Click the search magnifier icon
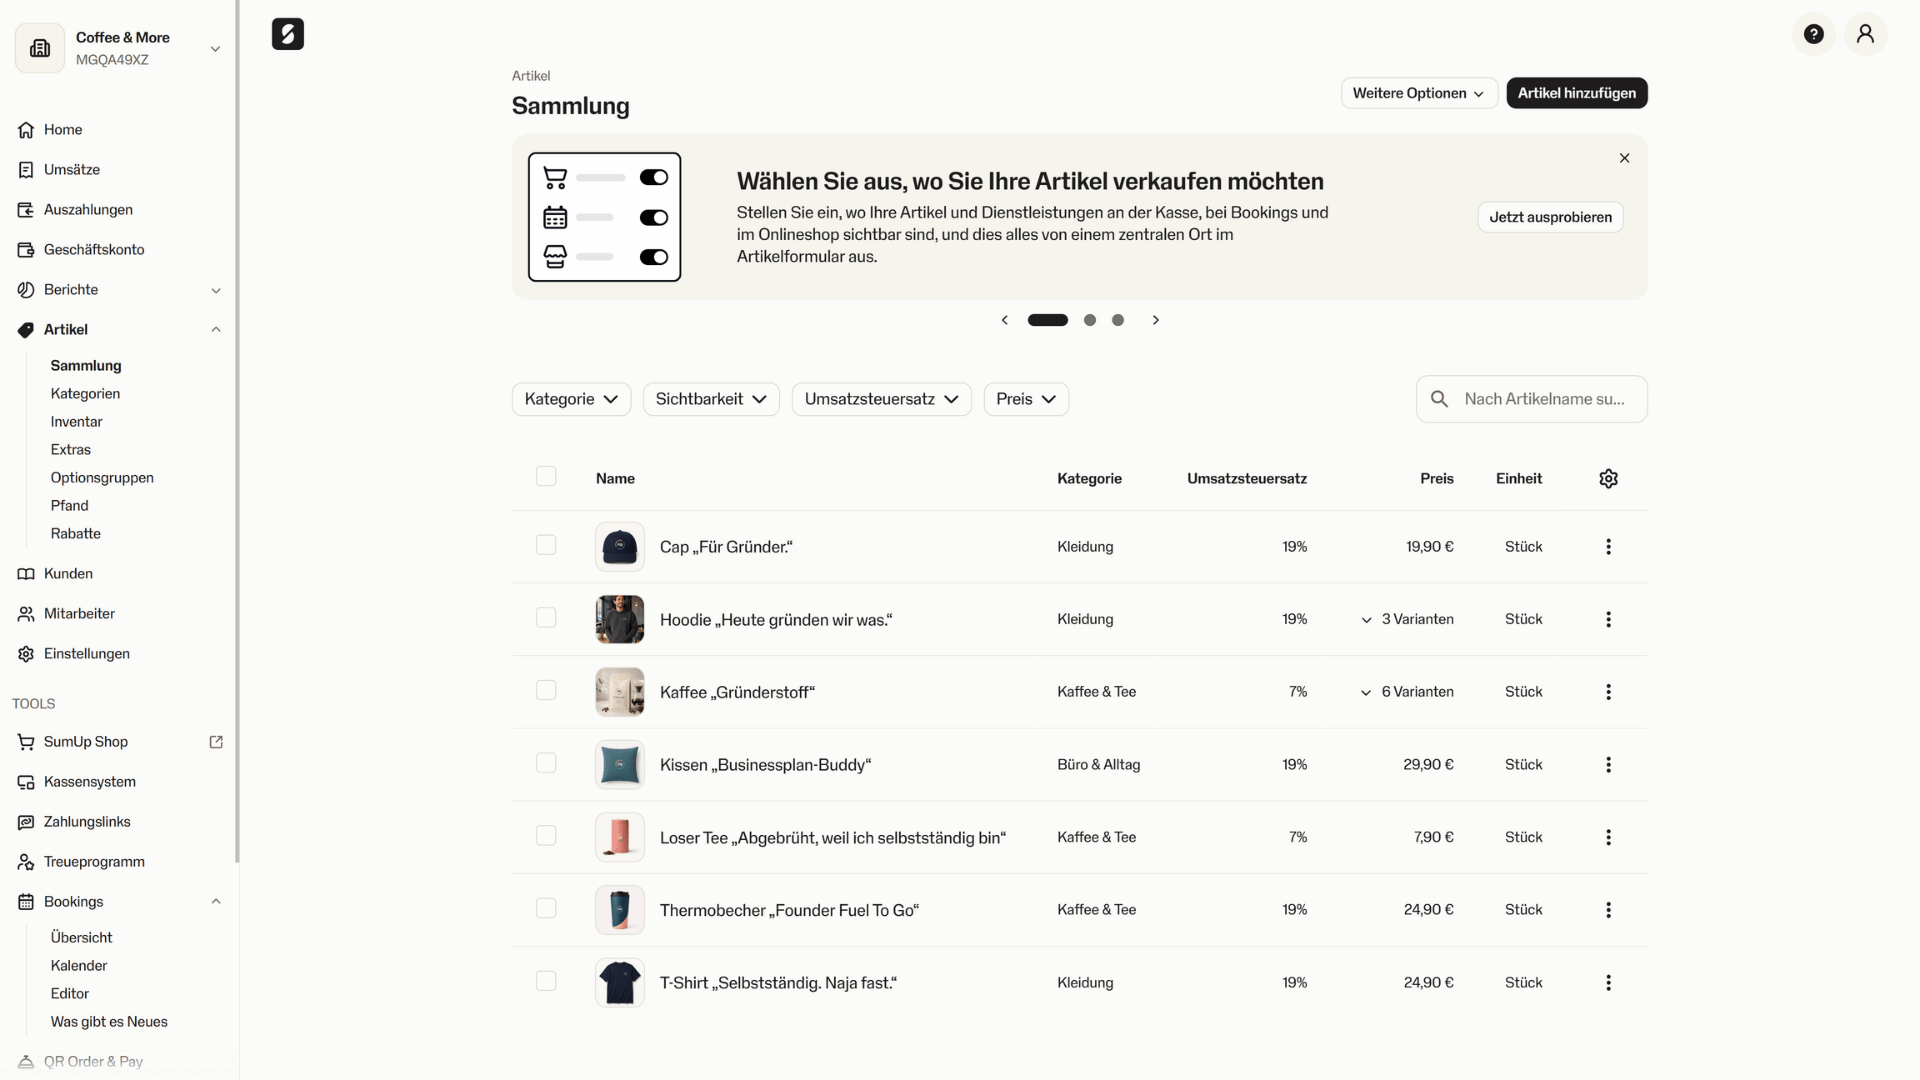The height and width of the screenshot is (1080, 1920). pyautogui.click(x=1439, y=399)
